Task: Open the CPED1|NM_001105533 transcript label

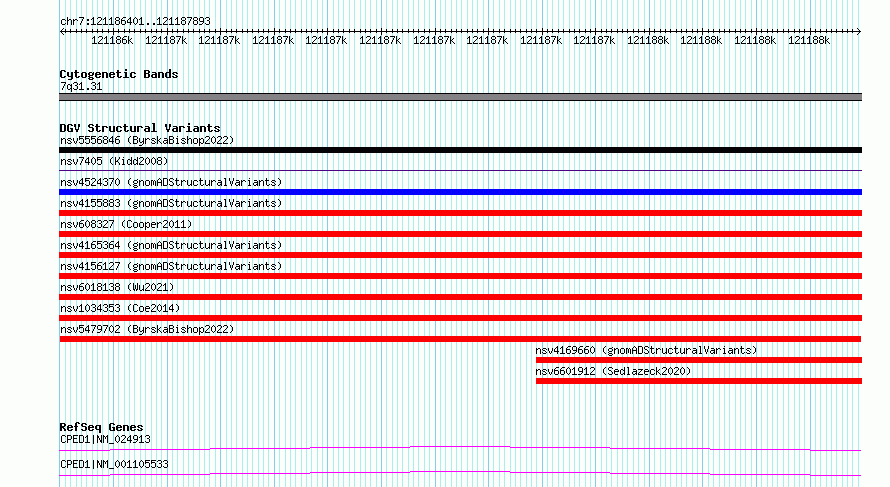Action: 114,464
